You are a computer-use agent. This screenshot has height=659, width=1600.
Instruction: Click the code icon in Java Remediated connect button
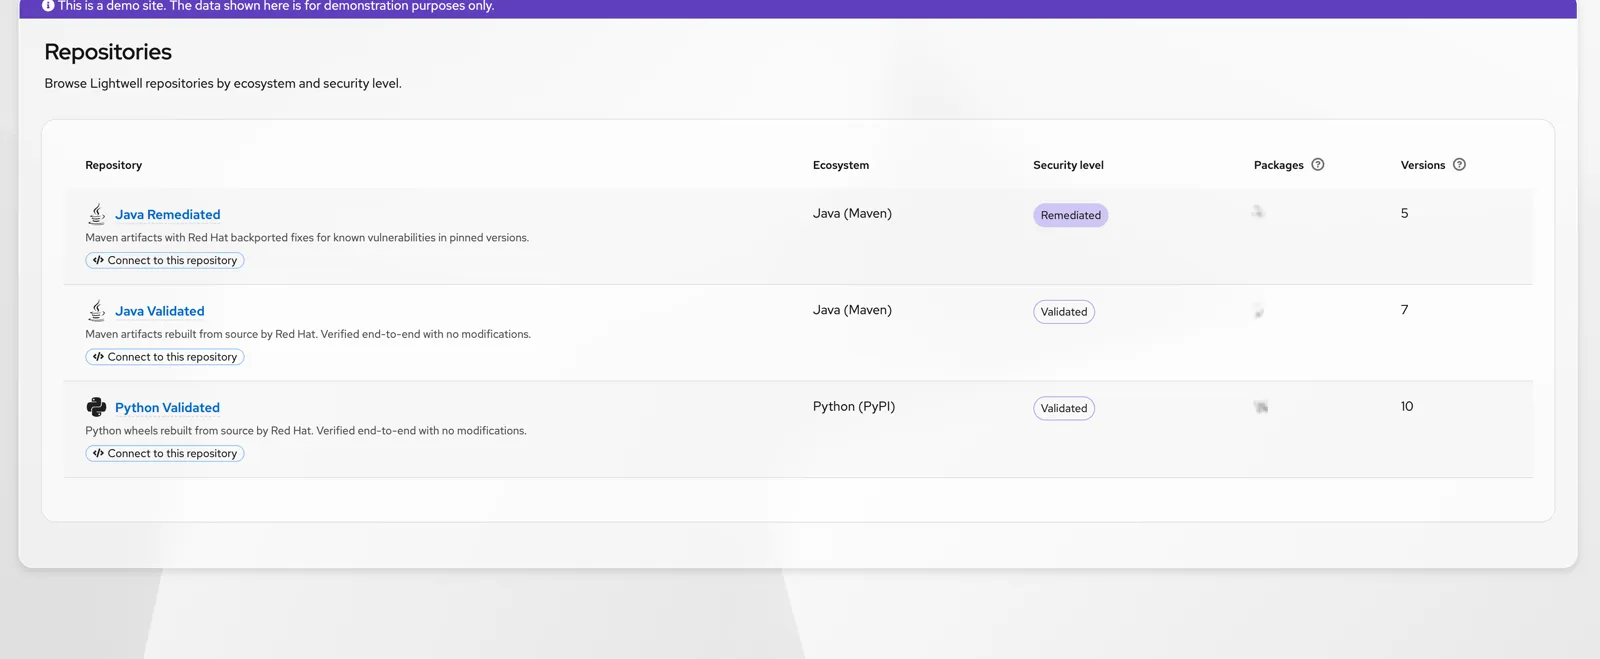pos(98,260)
